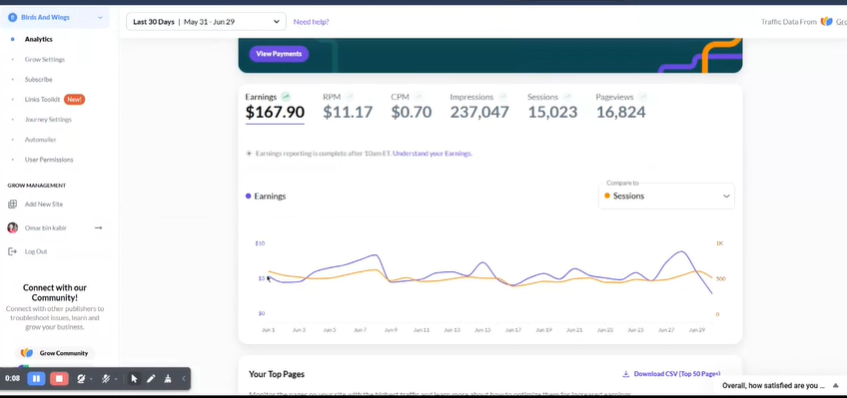Click the orange Sessions legend dot
This screenshot has height=398, width=847.
click(607, 196)
